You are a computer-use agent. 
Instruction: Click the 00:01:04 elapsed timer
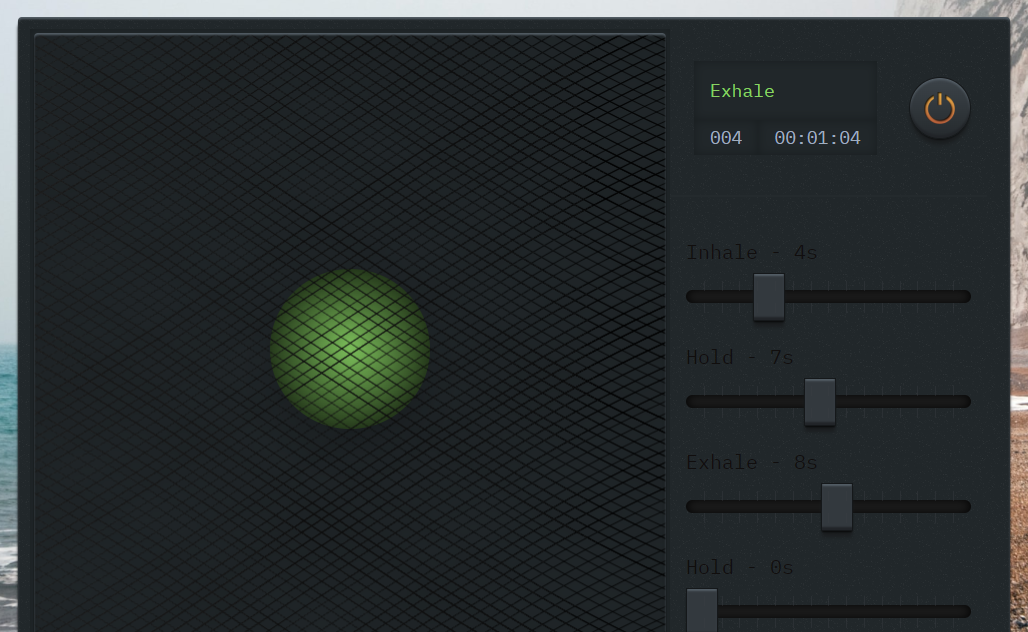pyautogui.click(x=817, y=138)
